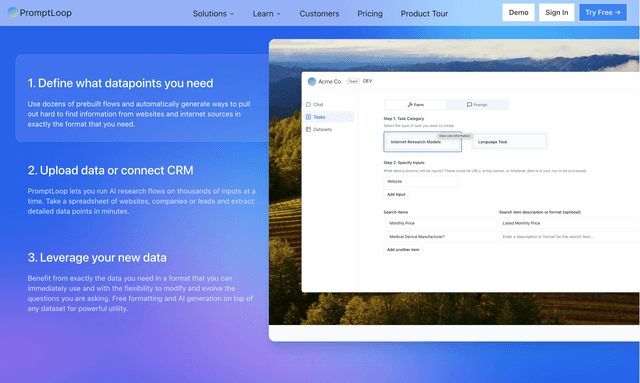Viewport: 640px width, 383px height.
Task: Open the Product Tour page
Action: click(424, 13)
